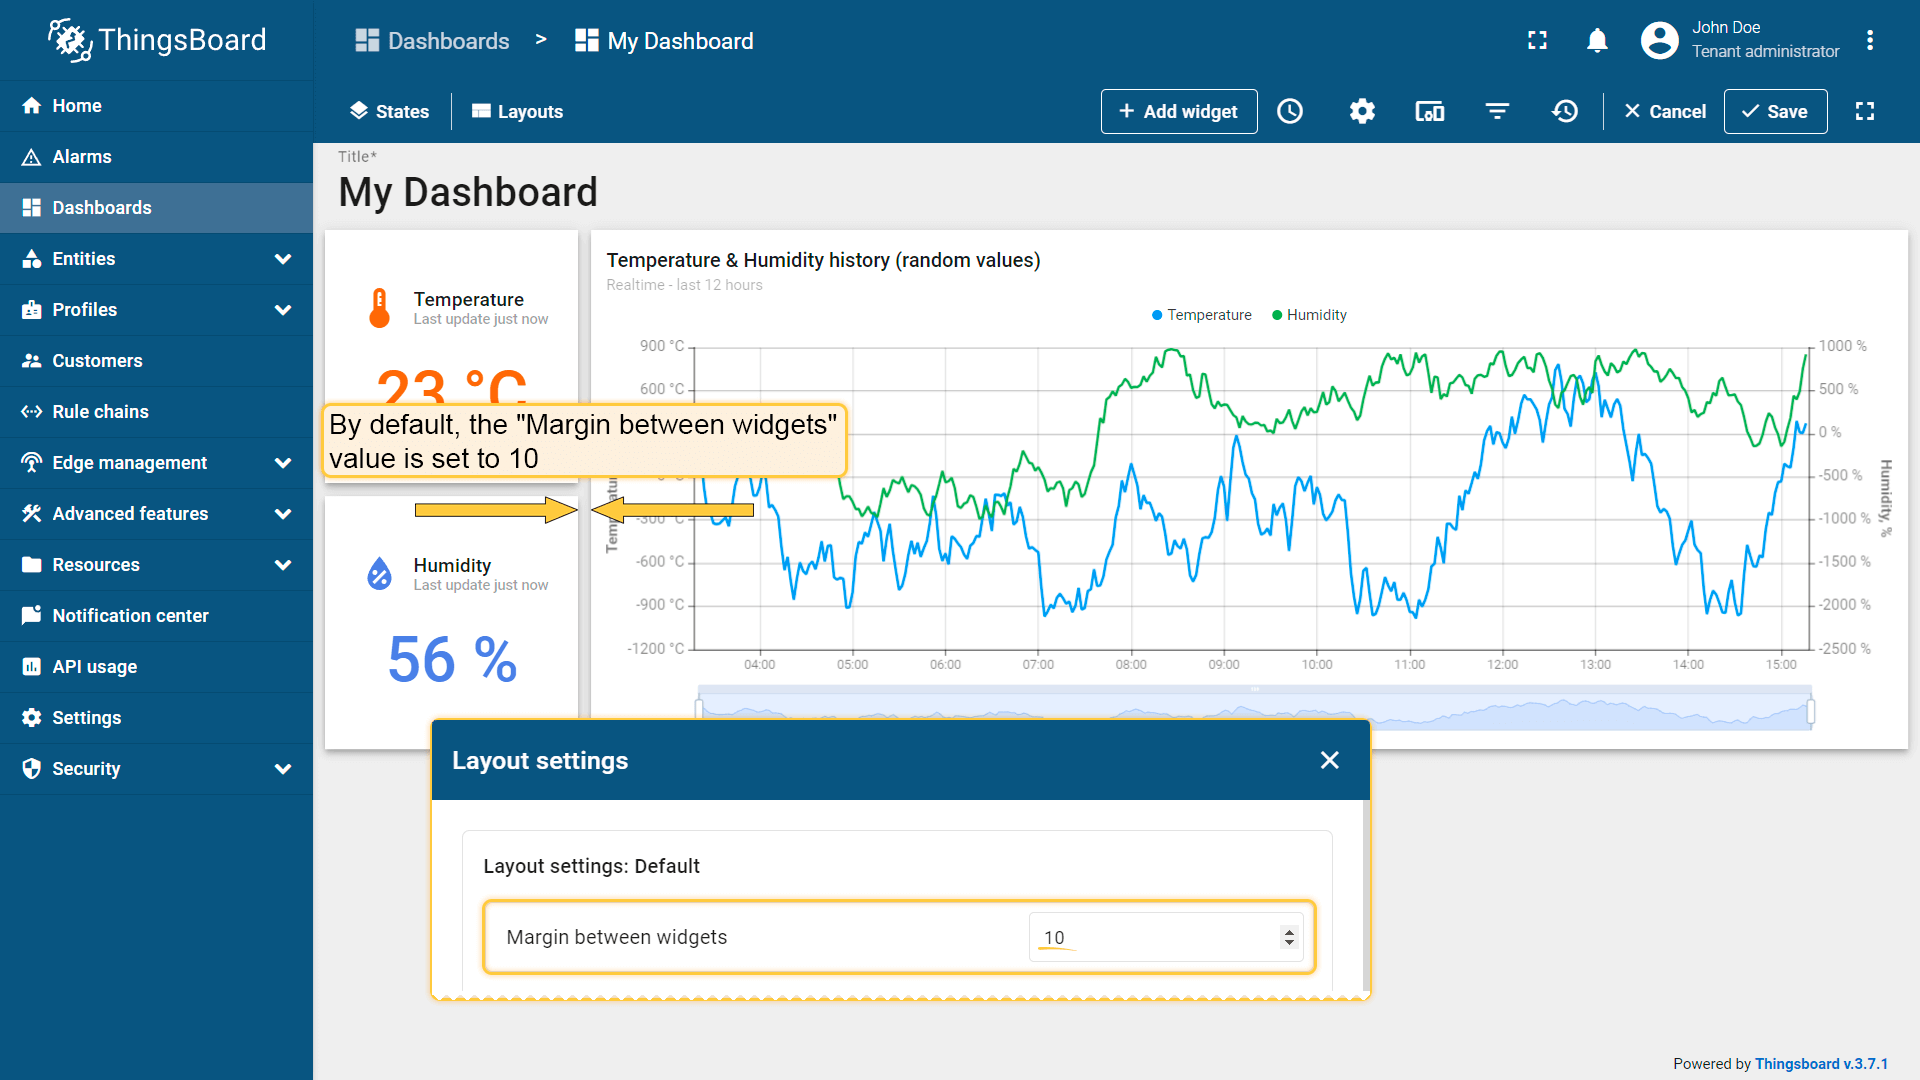This screenshot has height=1080, width=1920.
Task: Expand the Entities sidebar section
Action: (x=283, y=259)
